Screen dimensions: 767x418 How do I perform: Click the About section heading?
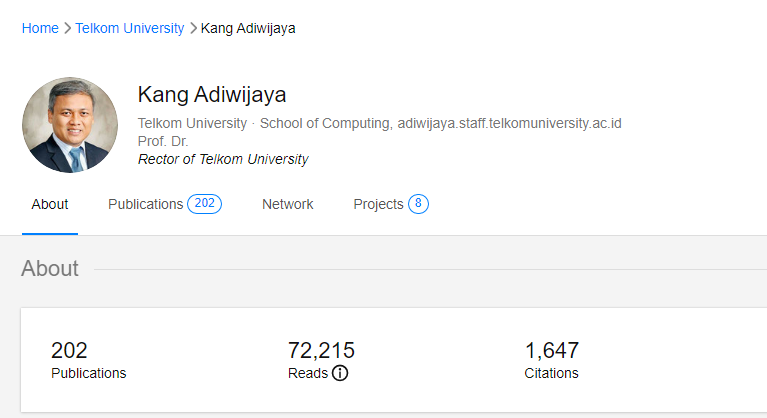[50, 268]
